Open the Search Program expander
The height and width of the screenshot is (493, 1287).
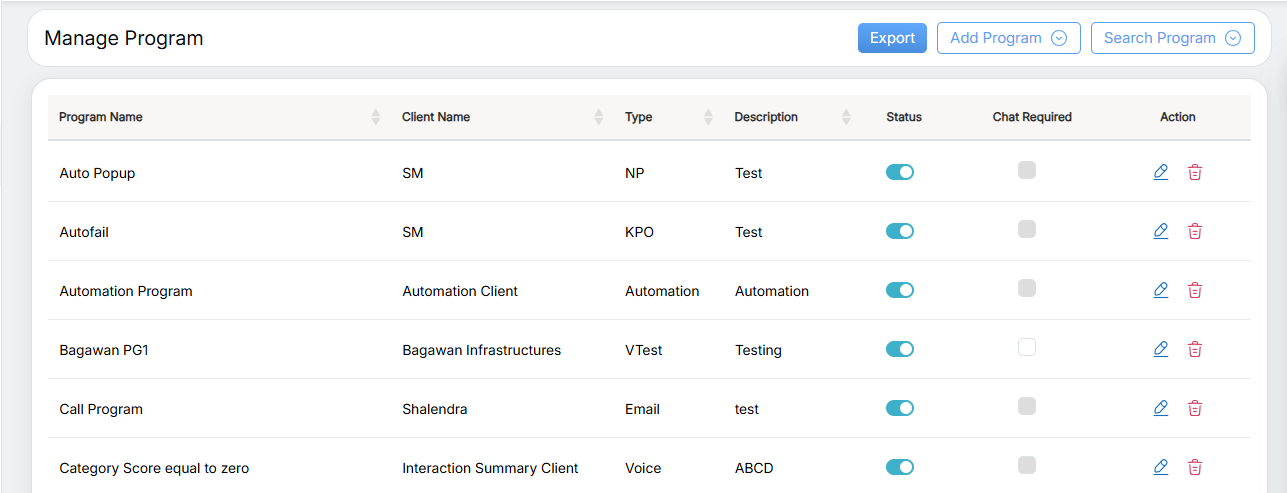point(1172,38)
